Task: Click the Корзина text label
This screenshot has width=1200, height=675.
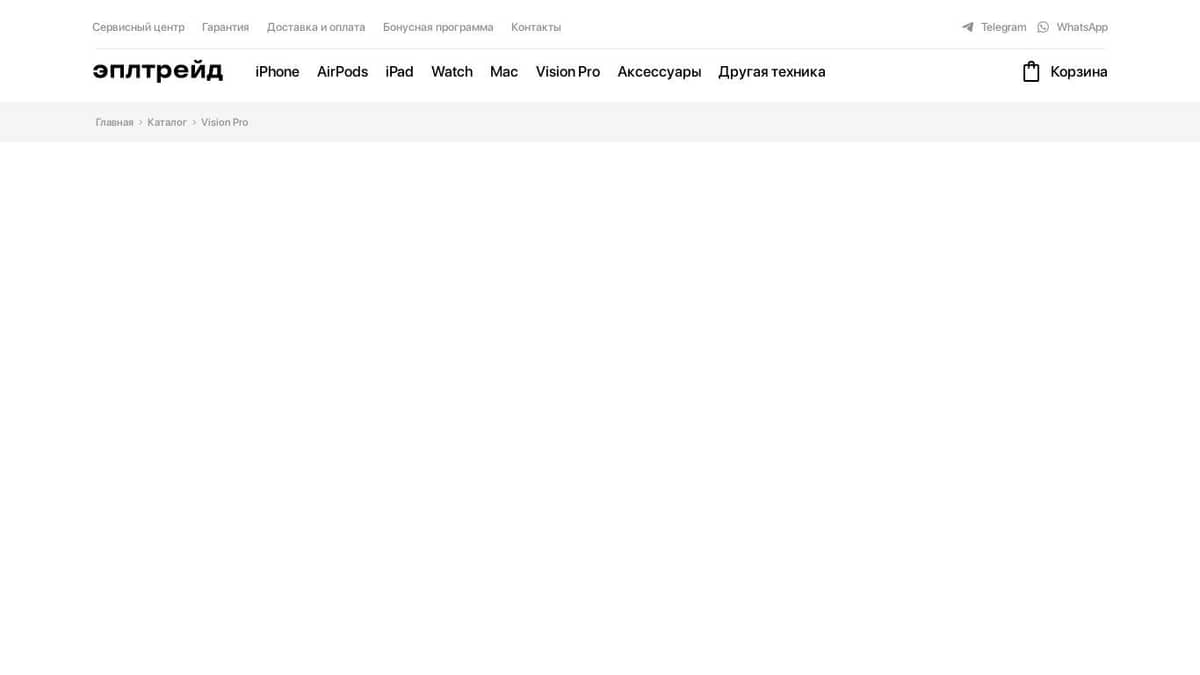Action: point(1078,72)
